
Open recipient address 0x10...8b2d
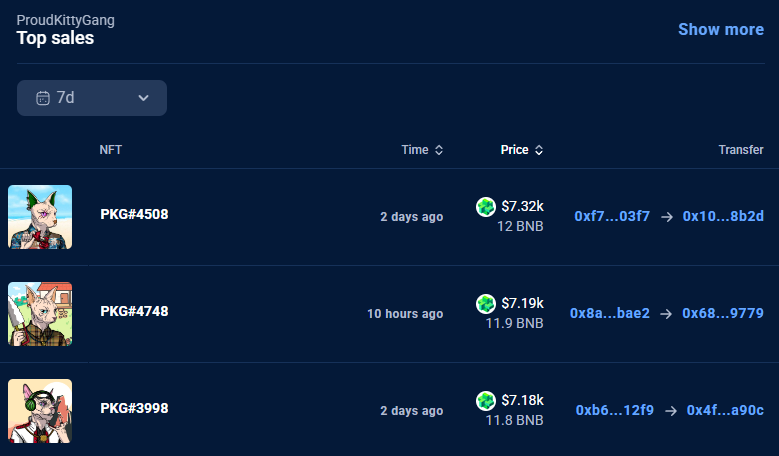coord(723,216)
